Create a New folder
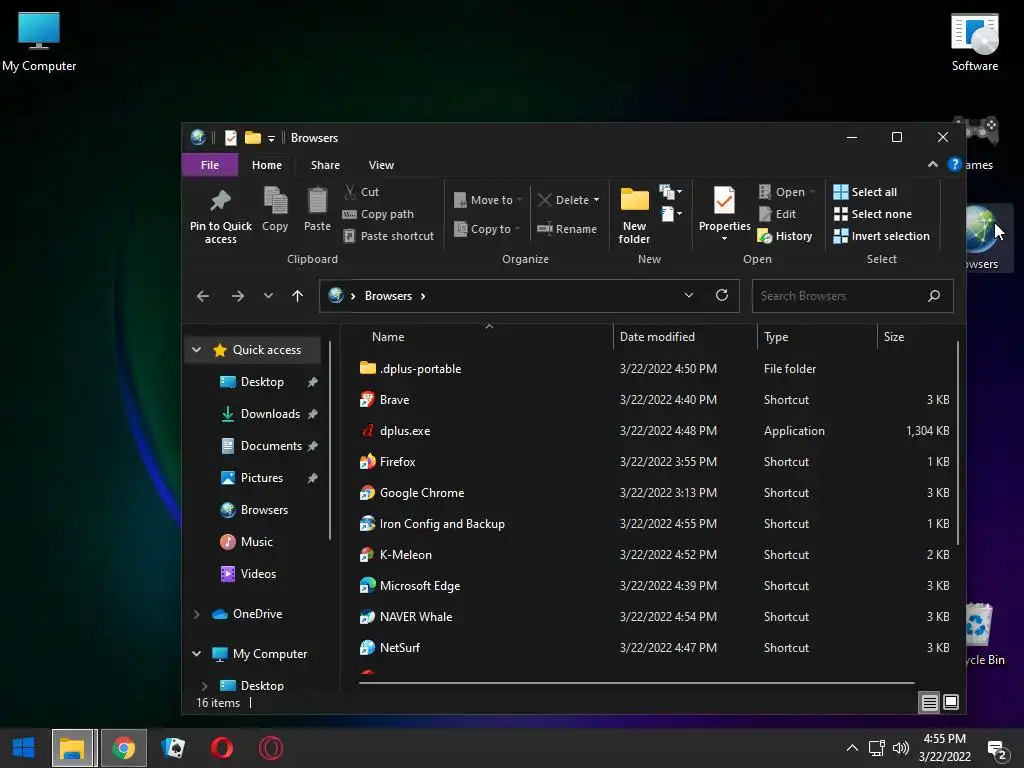Viewport: 1024px width, 768px height. tap(634, 215)
